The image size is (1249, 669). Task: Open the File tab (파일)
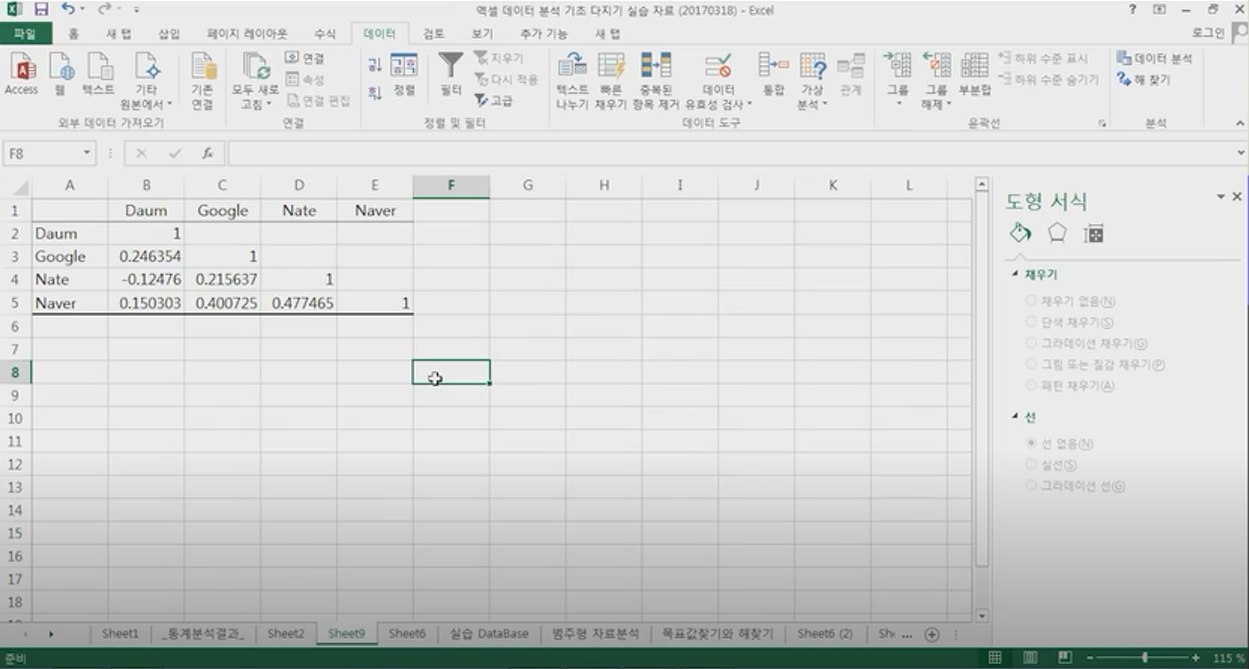point(24,33)
